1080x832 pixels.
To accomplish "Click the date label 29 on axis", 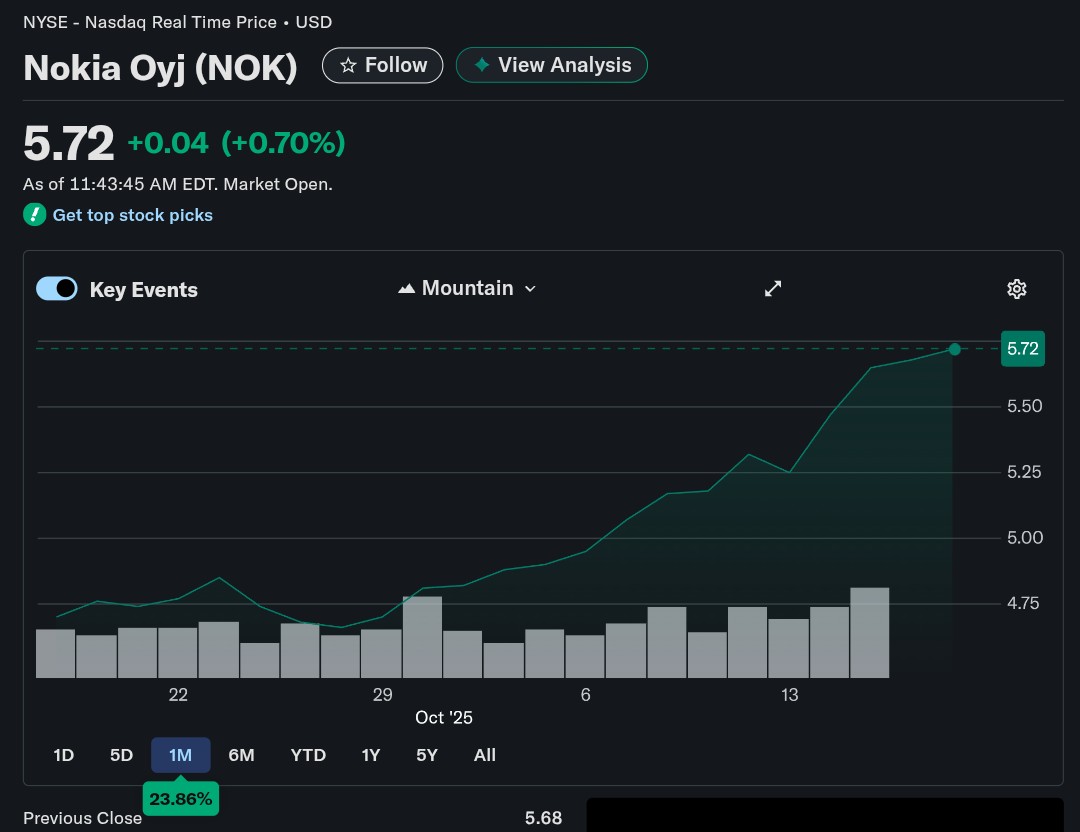I will 382,695.
